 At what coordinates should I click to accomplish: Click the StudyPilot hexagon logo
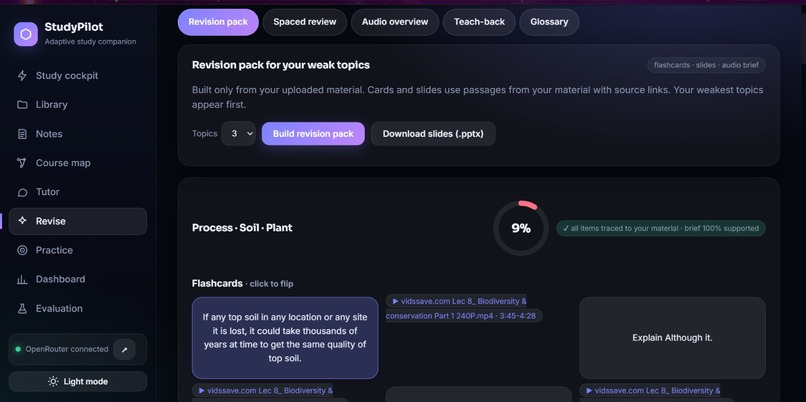point(26,34)
